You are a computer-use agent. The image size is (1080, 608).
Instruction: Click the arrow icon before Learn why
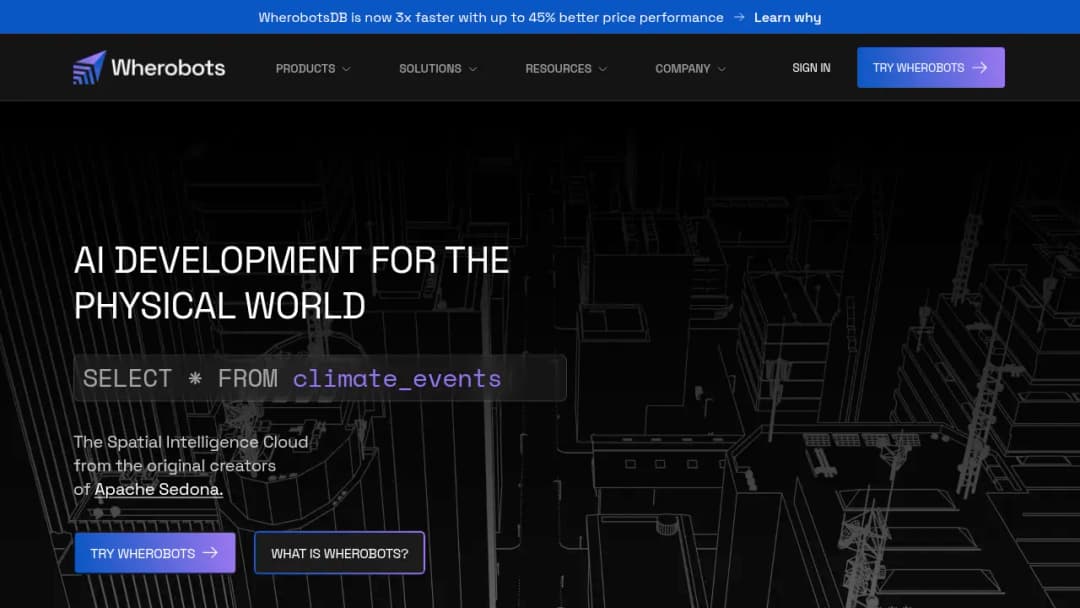click(739, 17)
